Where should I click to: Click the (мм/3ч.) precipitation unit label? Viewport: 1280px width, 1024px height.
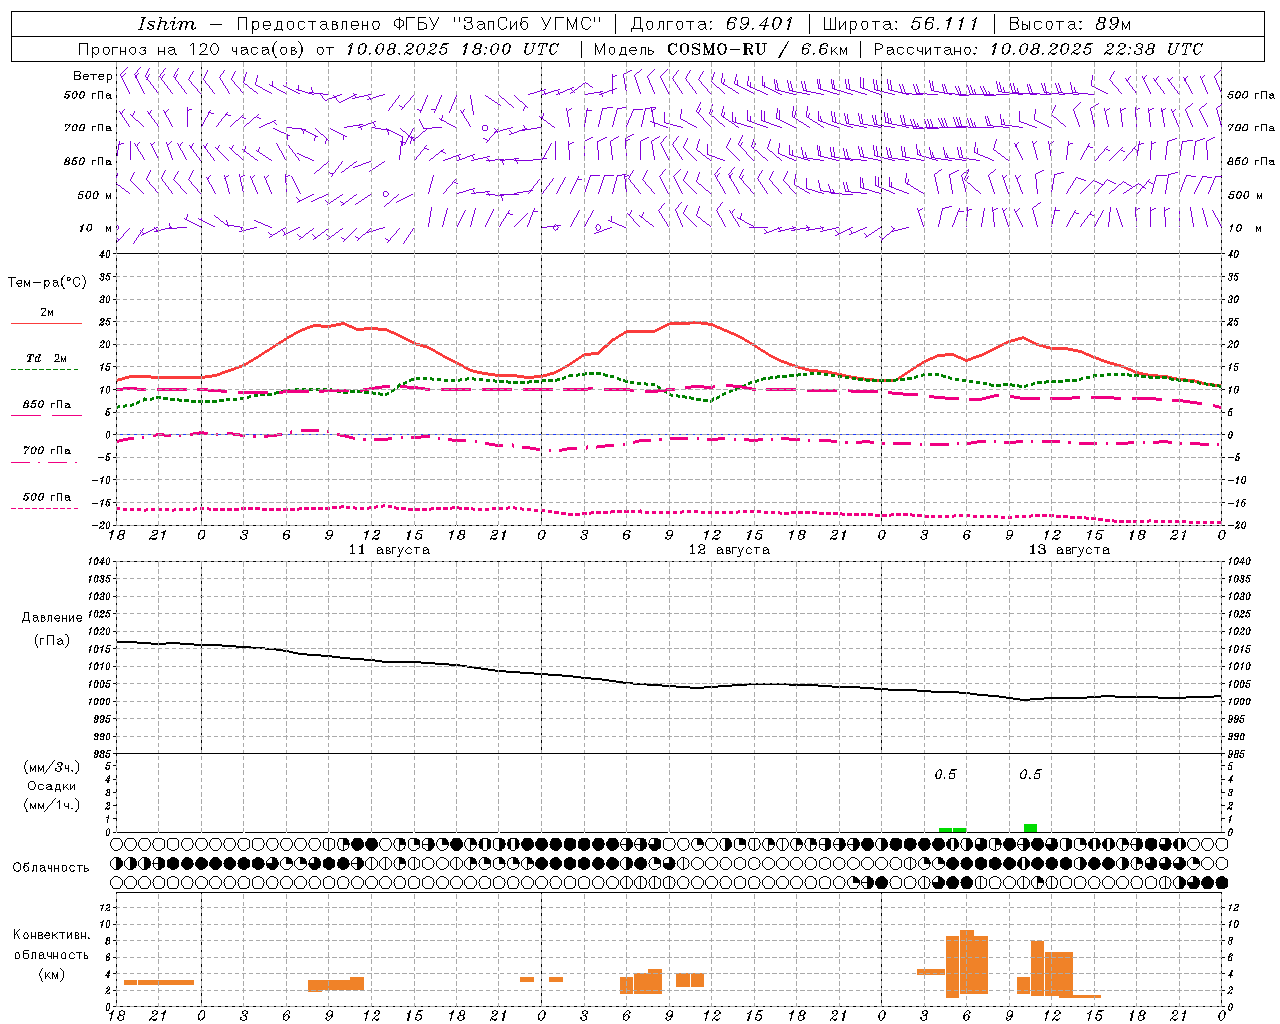tap(52, 767)
